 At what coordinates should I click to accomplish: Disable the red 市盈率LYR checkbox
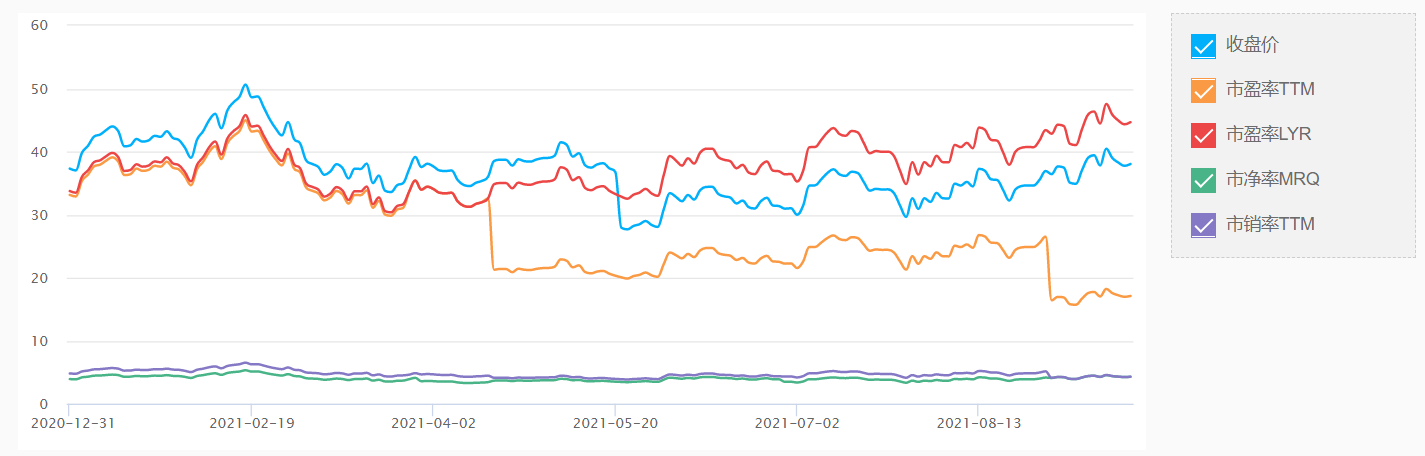pos(1203,135)
